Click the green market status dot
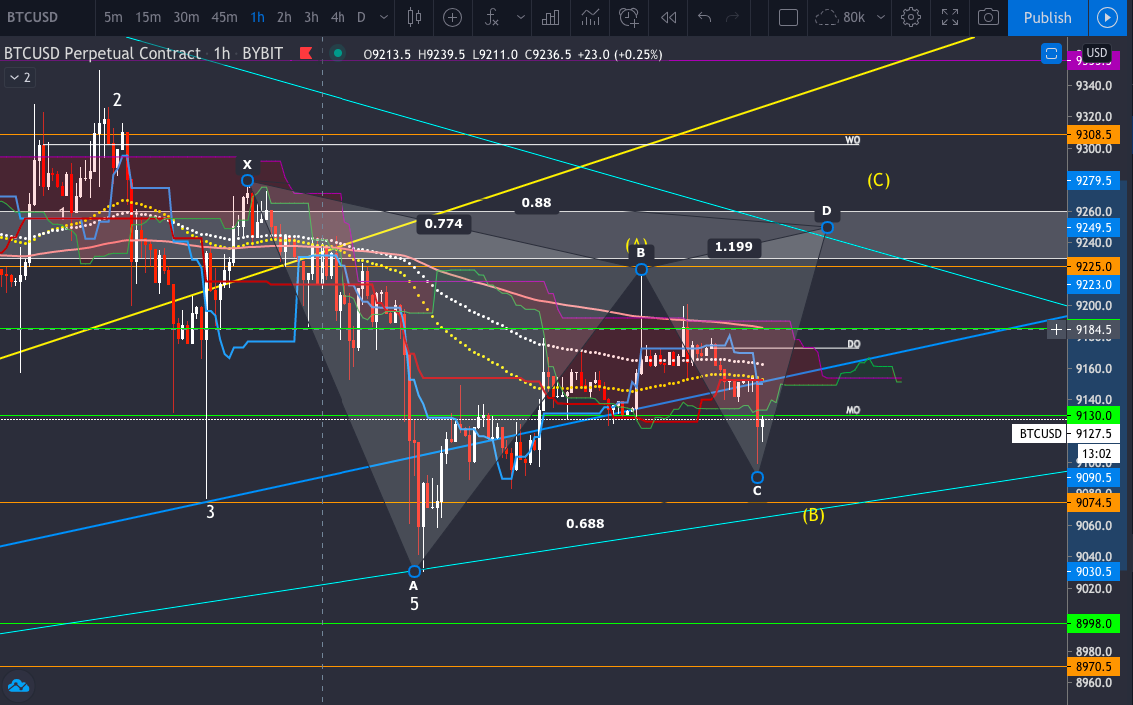The height and width of the screenshot is (705, 1133). (x=337, y=53)
